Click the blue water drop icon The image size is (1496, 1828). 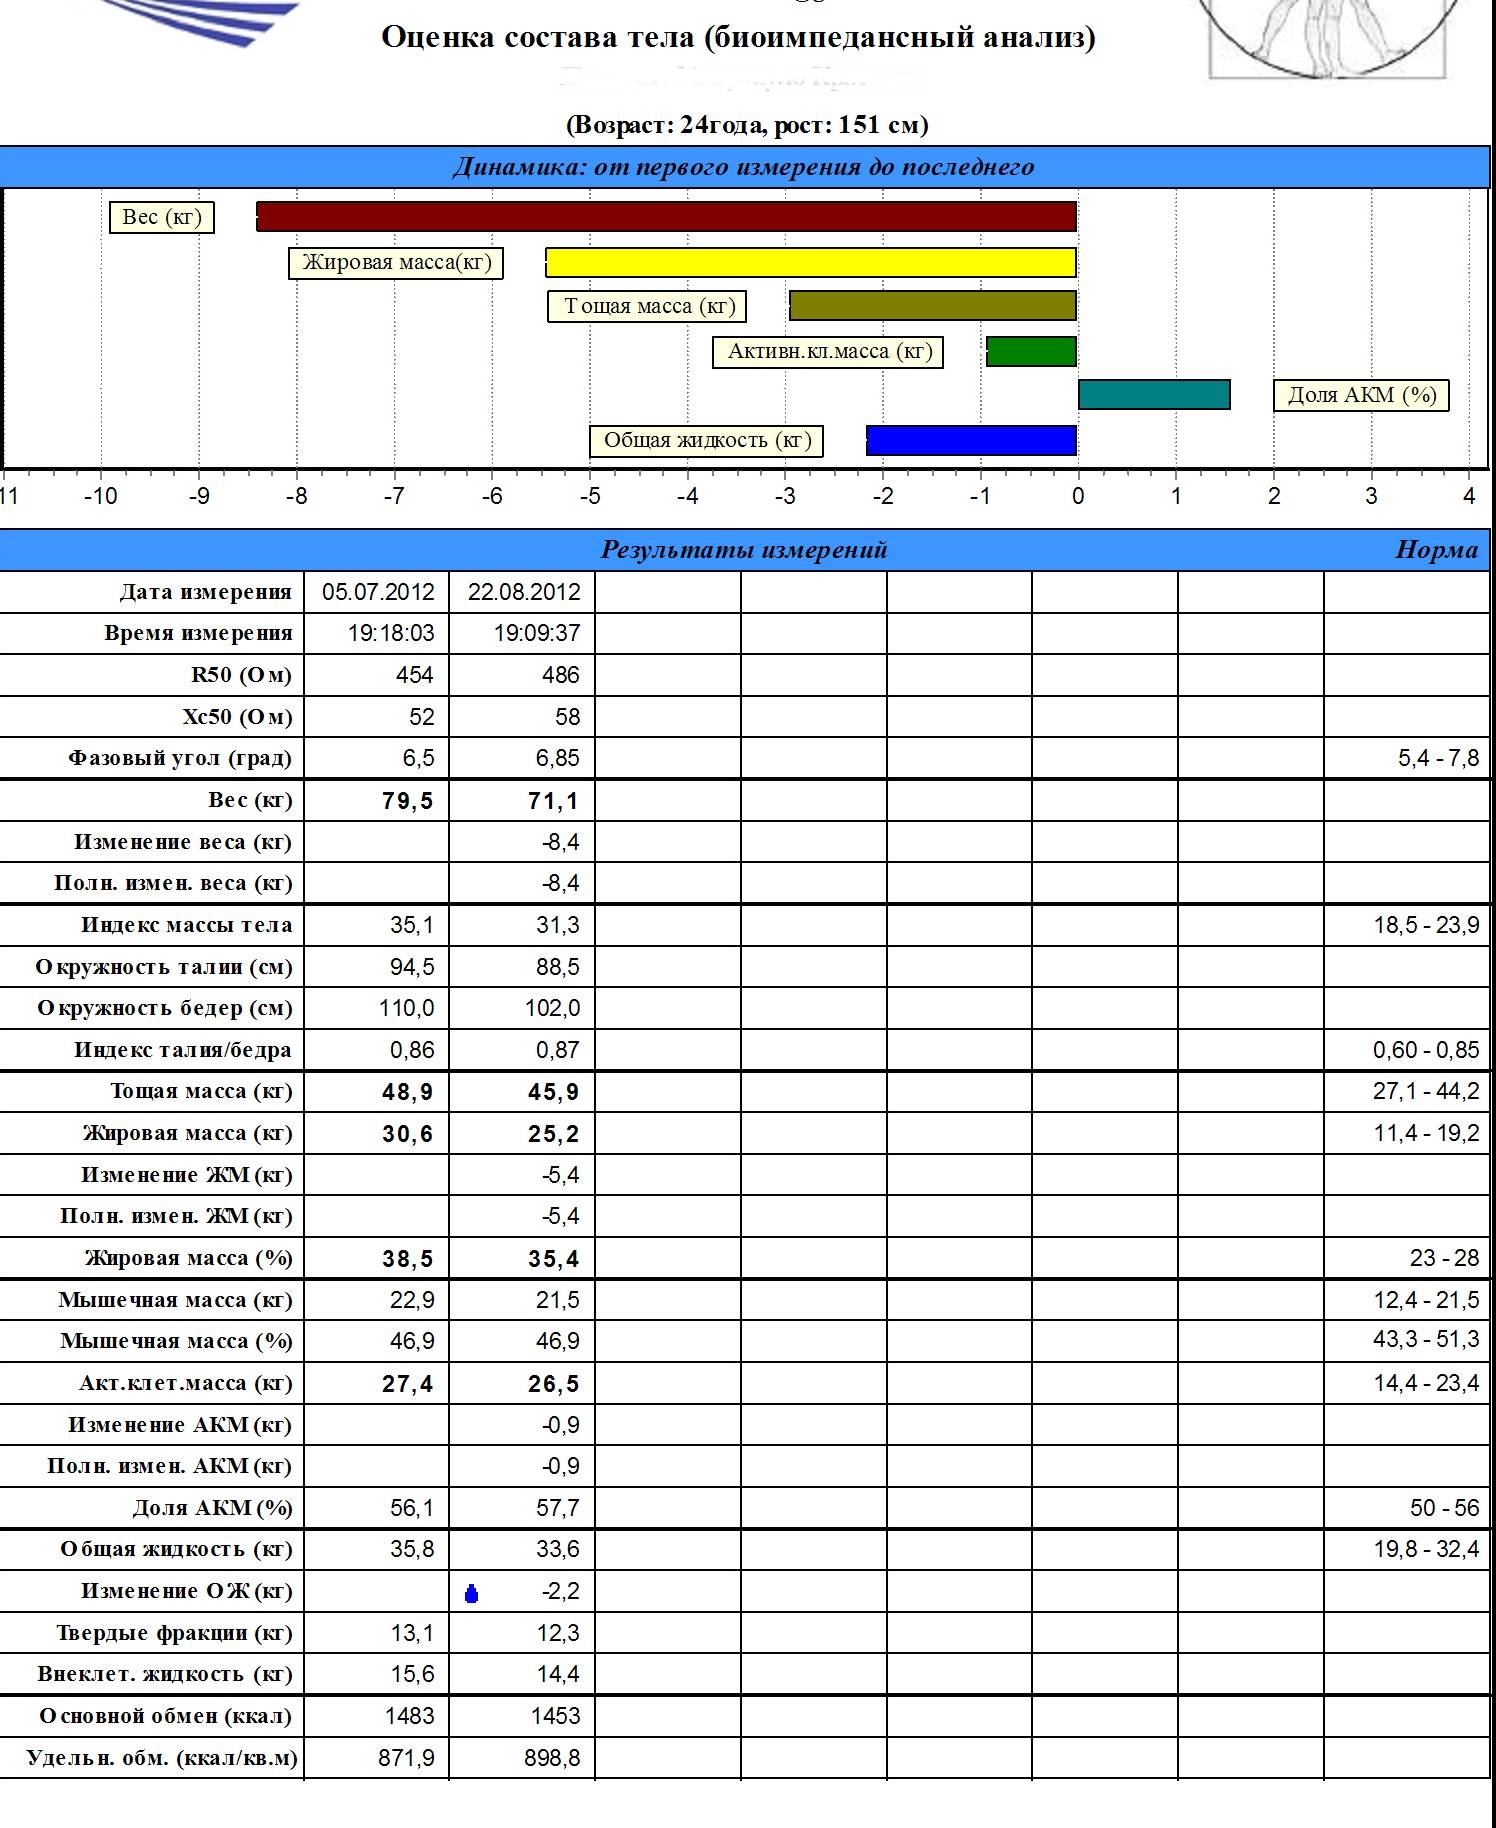coord(472,1593)
